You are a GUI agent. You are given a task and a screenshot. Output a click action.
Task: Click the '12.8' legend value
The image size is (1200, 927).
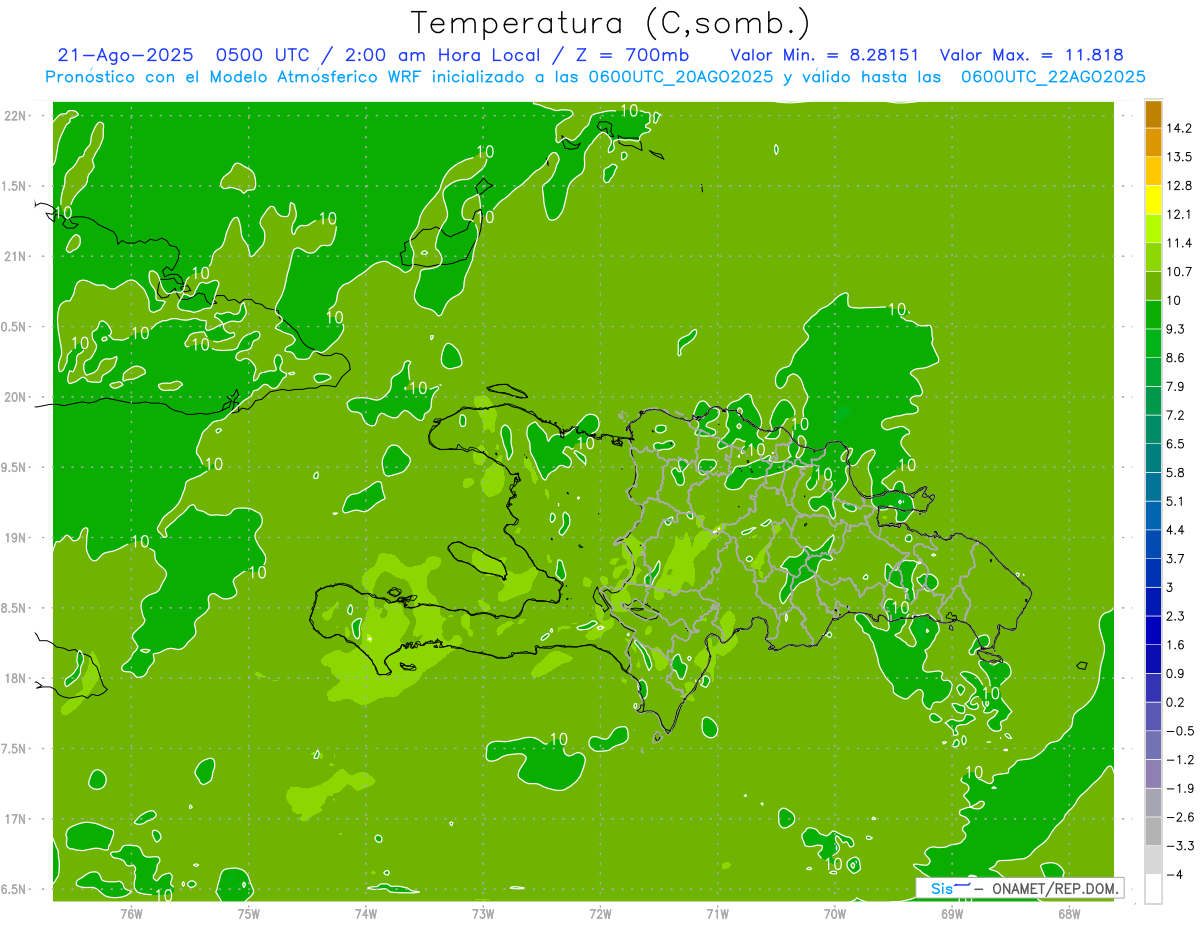(1179, 186)
